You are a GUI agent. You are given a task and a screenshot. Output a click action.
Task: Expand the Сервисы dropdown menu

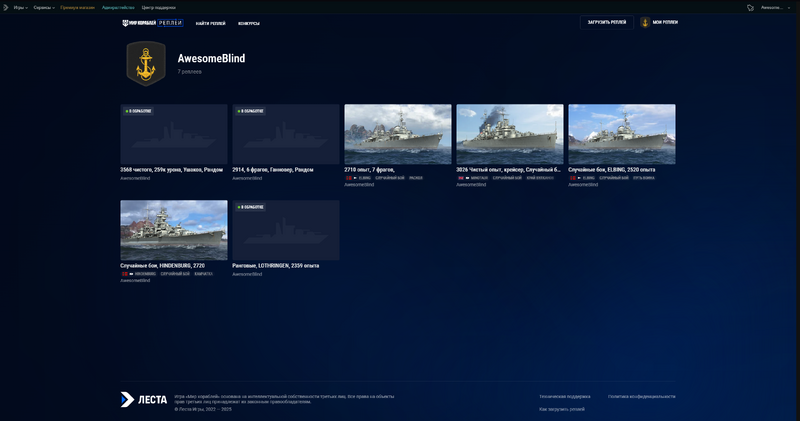[x=44, y=8]
